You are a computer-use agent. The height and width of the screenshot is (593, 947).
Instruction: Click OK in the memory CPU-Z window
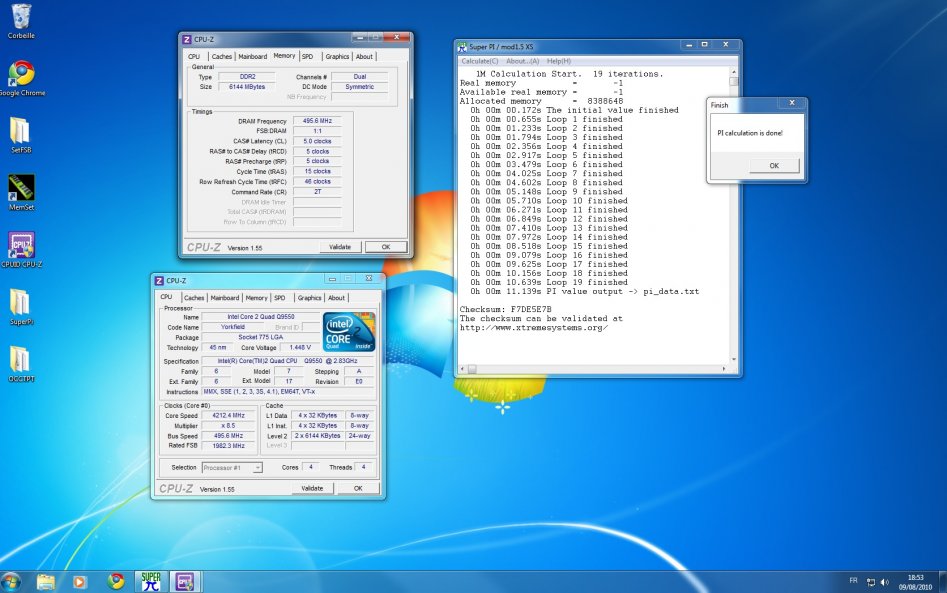click(385, 246)
